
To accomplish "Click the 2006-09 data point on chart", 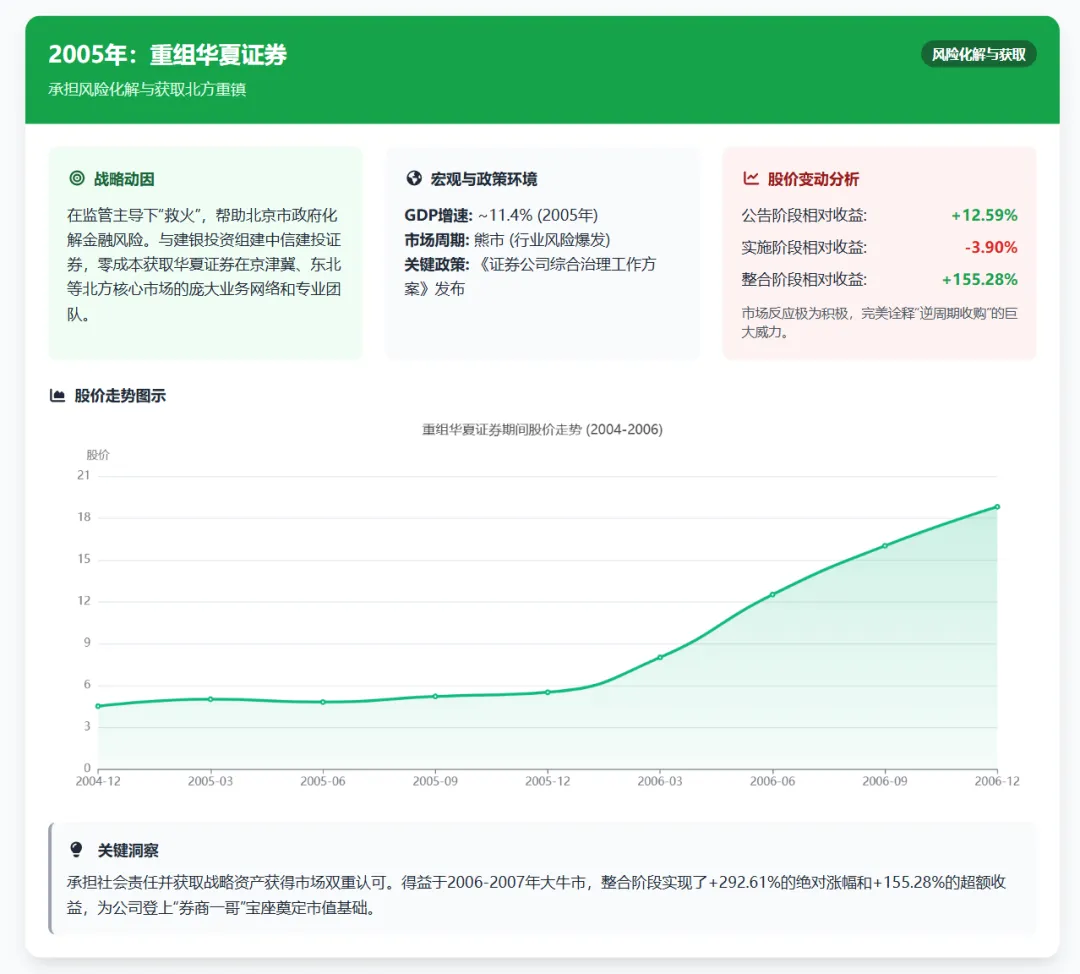I will click(885, 546).
